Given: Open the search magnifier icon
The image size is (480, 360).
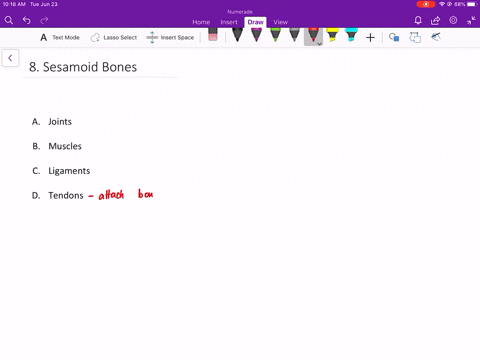Looking at the screenshot, I should (x=9, y=21).
